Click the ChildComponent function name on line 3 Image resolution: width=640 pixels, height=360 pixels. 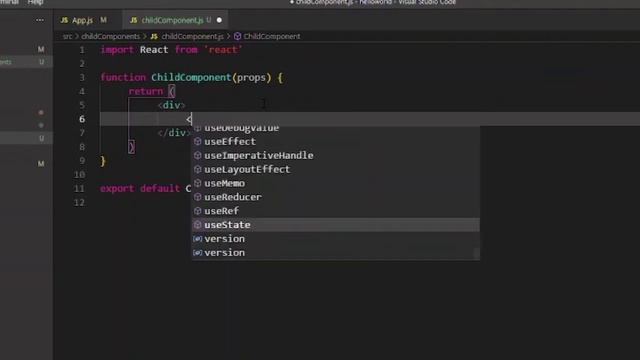tap(191, 78)
